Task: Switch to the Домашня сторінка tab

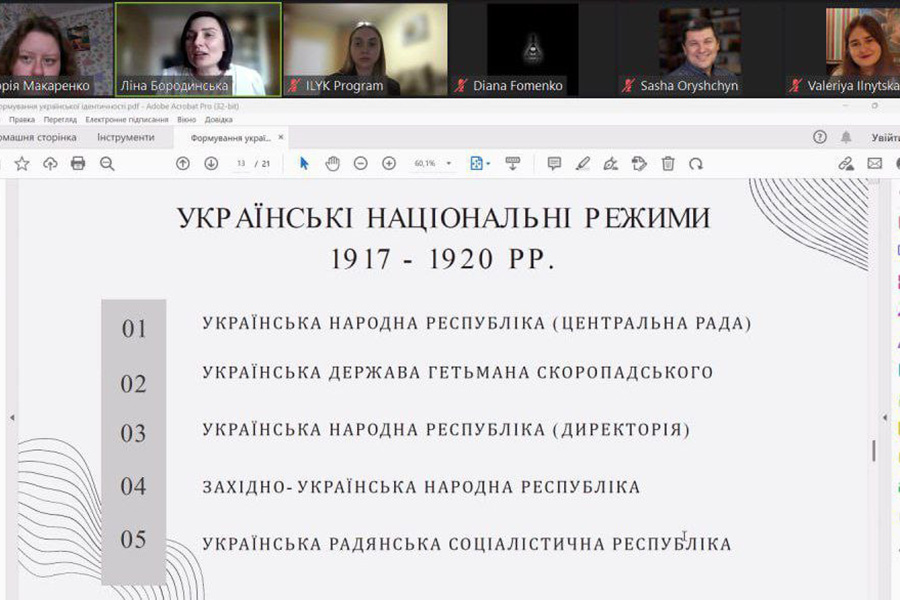Action: click(x=38, y=137)
